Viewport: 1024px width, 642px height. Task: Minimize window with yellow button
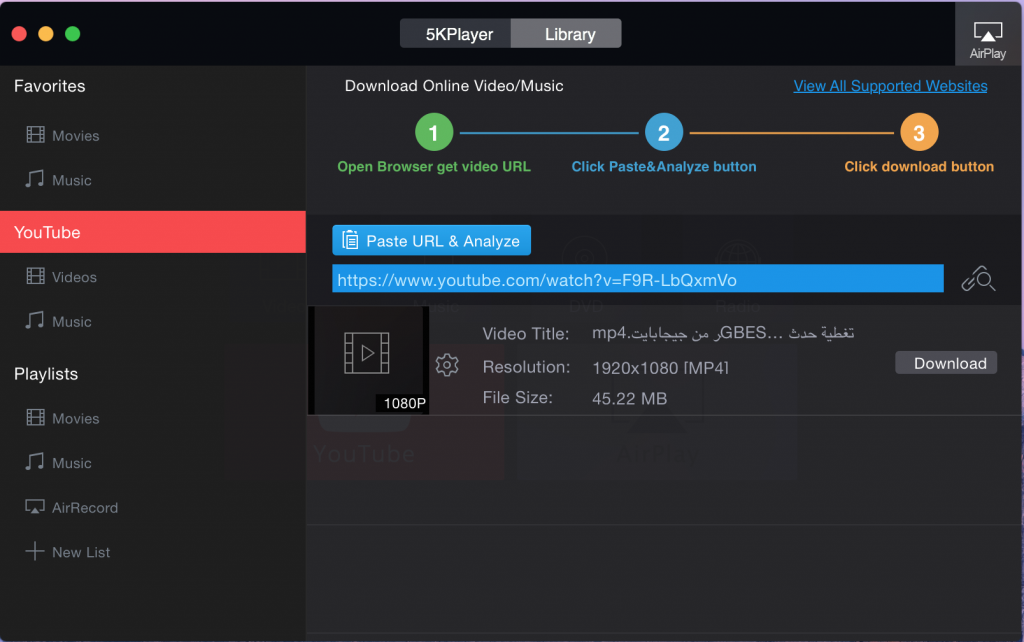(46, 34)
